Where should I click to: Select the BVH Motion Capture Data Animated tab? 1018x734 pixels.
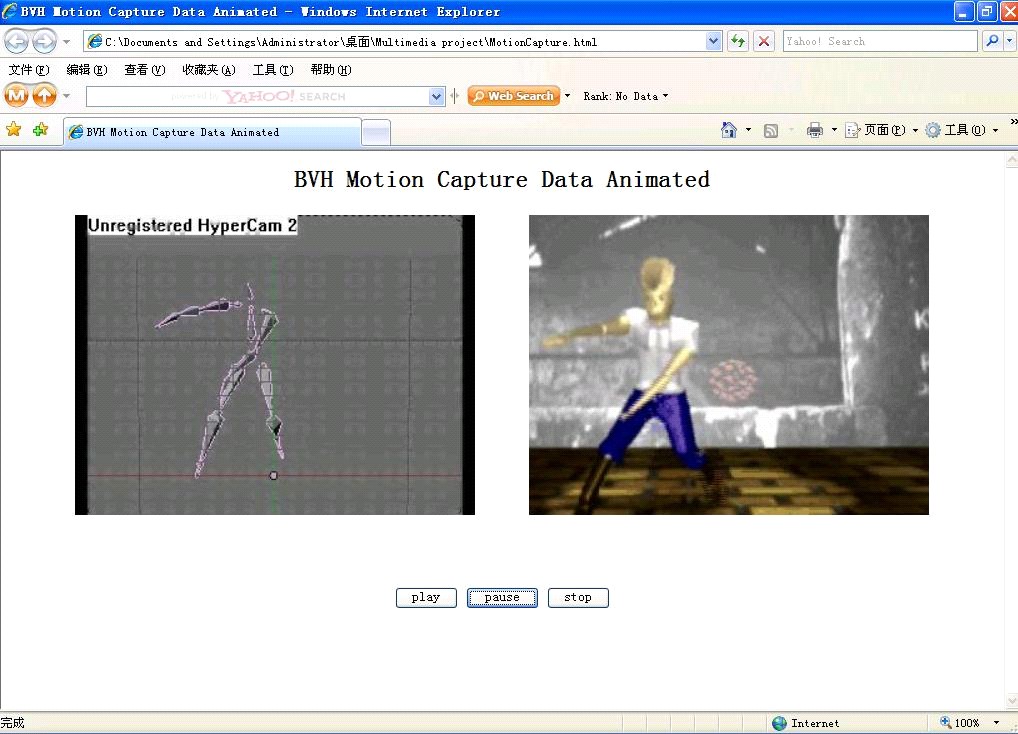pyautogui.click(x=212, y=132)
